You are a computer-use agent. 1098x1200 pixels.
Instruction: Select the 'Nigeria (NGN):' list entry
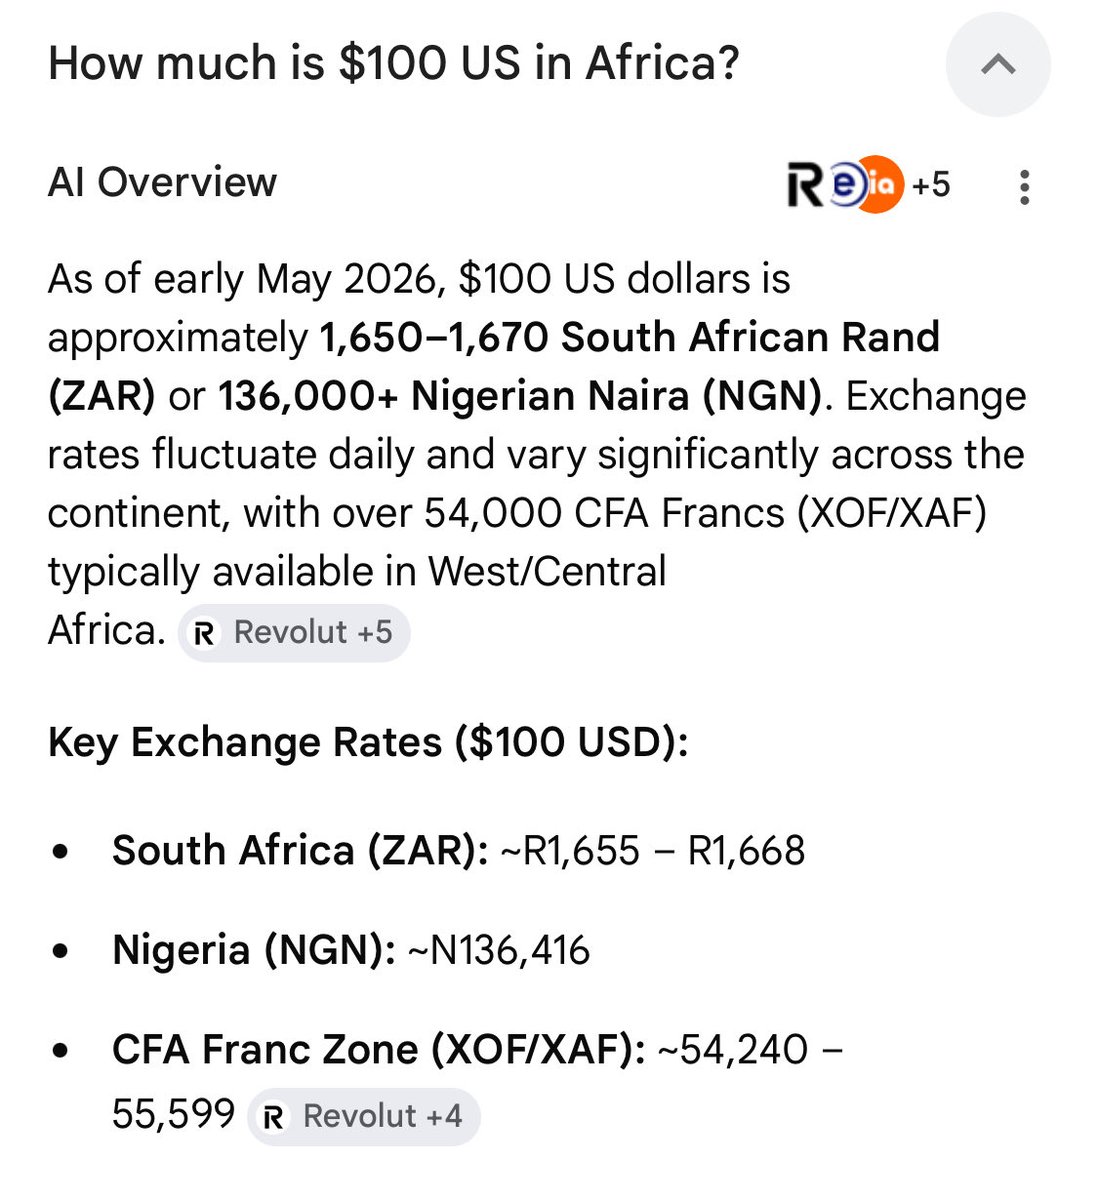coord(255,950)
